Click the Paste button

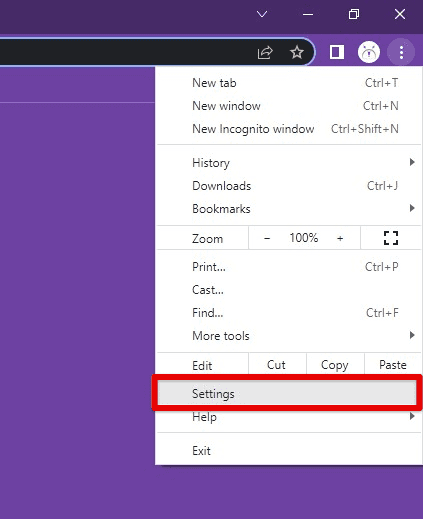[x=393, y=365]
